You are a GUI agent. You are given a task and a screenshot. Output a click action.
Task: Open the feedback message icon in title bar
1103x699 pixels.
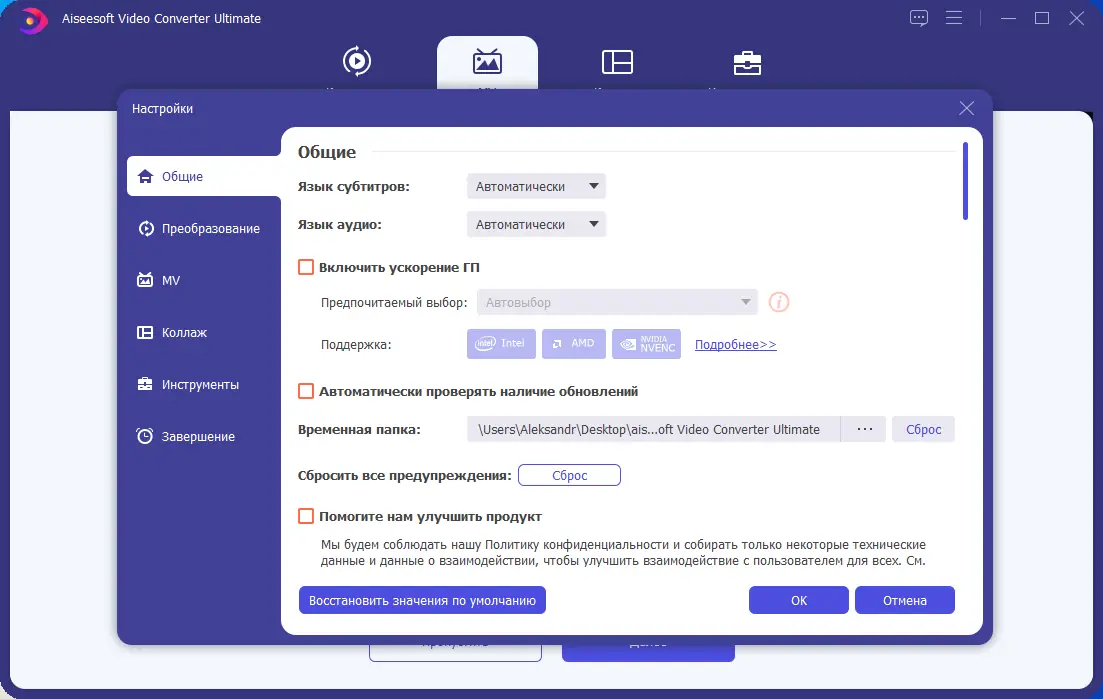[918, 17]
